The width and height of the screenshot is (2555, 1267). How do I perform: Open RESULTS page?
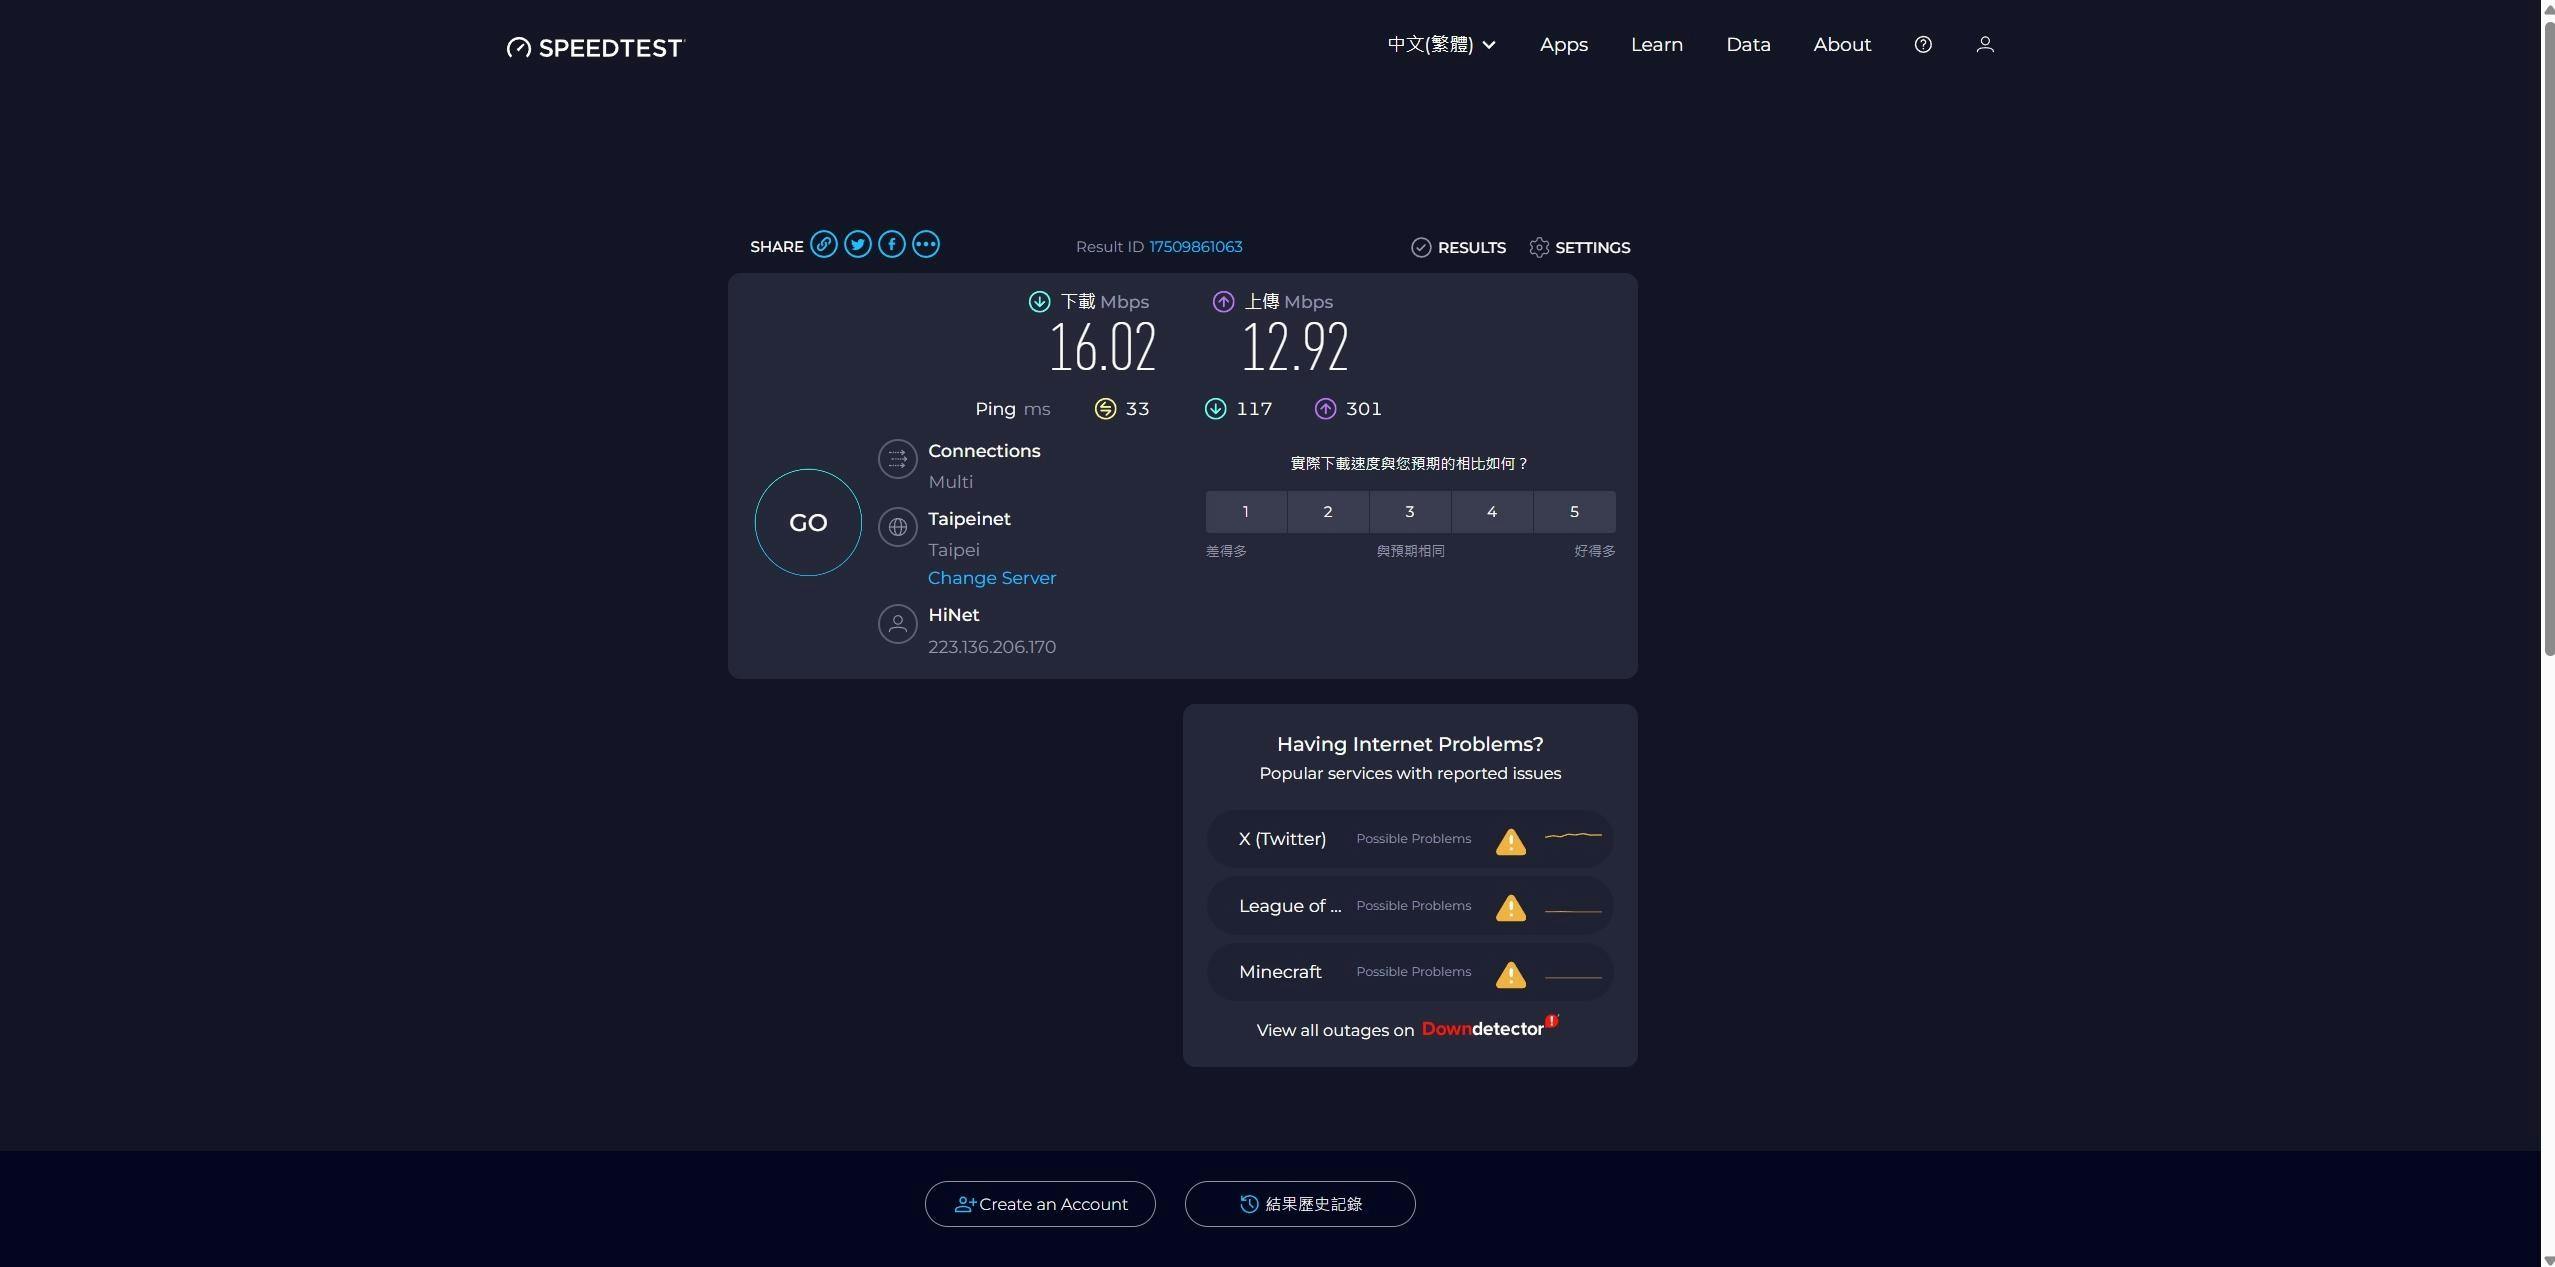[1459, 247]
